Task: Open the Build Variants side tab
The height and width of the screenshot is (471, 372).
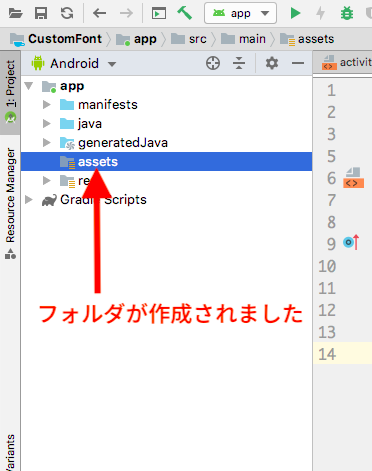Action: (x=10, y=452)
